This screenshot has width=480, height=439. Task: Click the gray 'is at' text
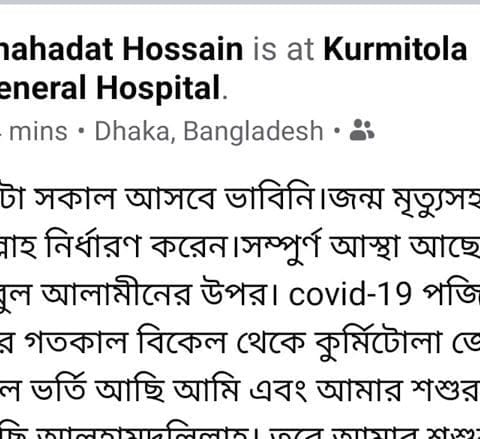click(283, 50)
